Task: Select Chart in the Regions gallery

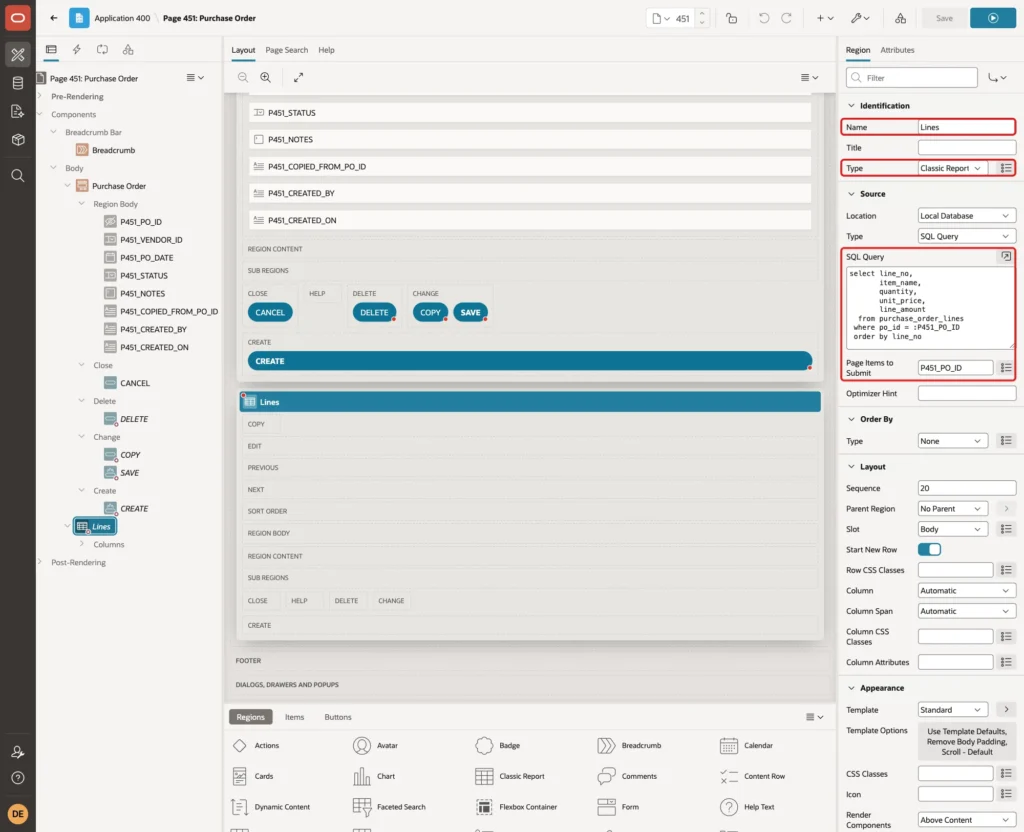Action: point(374,776)
